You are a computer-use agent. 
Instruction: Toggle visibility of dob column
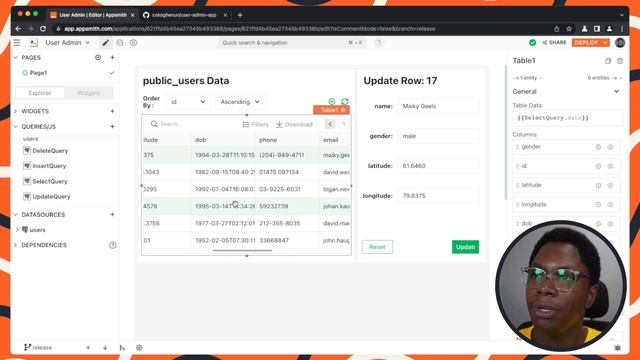click(611, 224)
